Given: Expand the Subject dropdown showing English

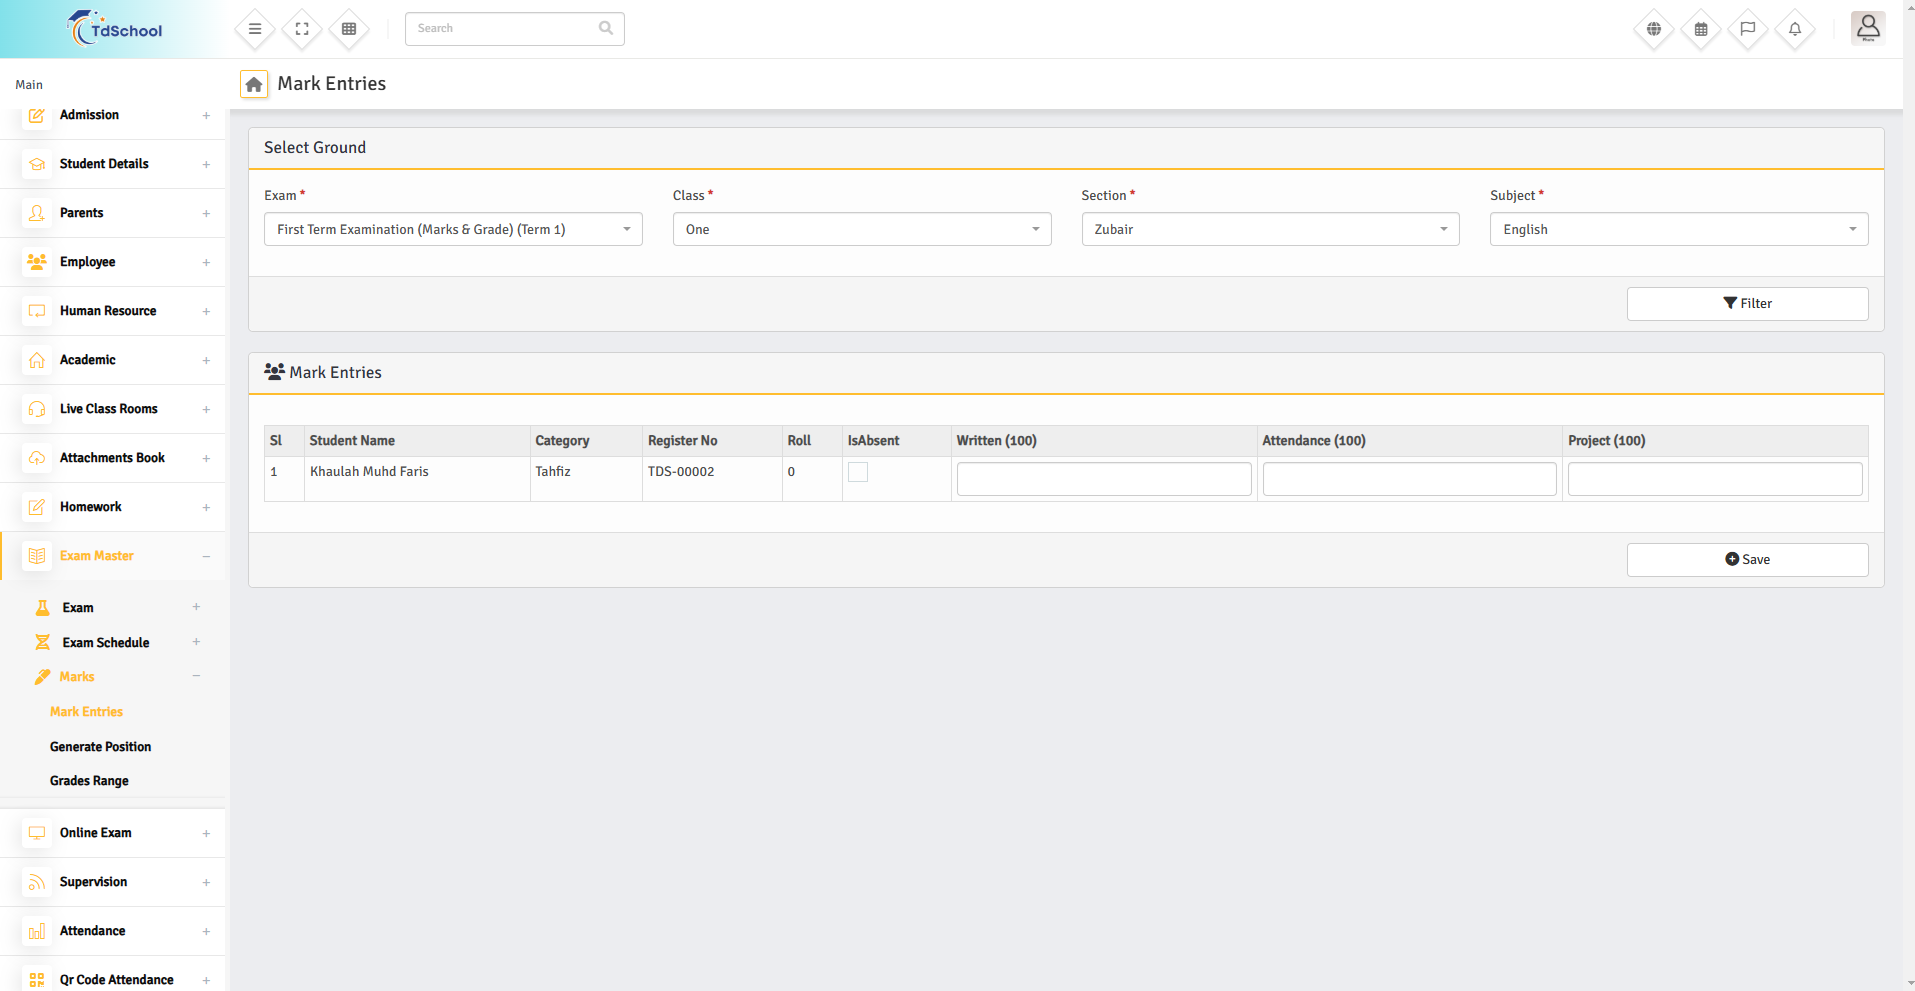Looking at the screenshot, I should pyautogui.click(x=1678, y=229).
